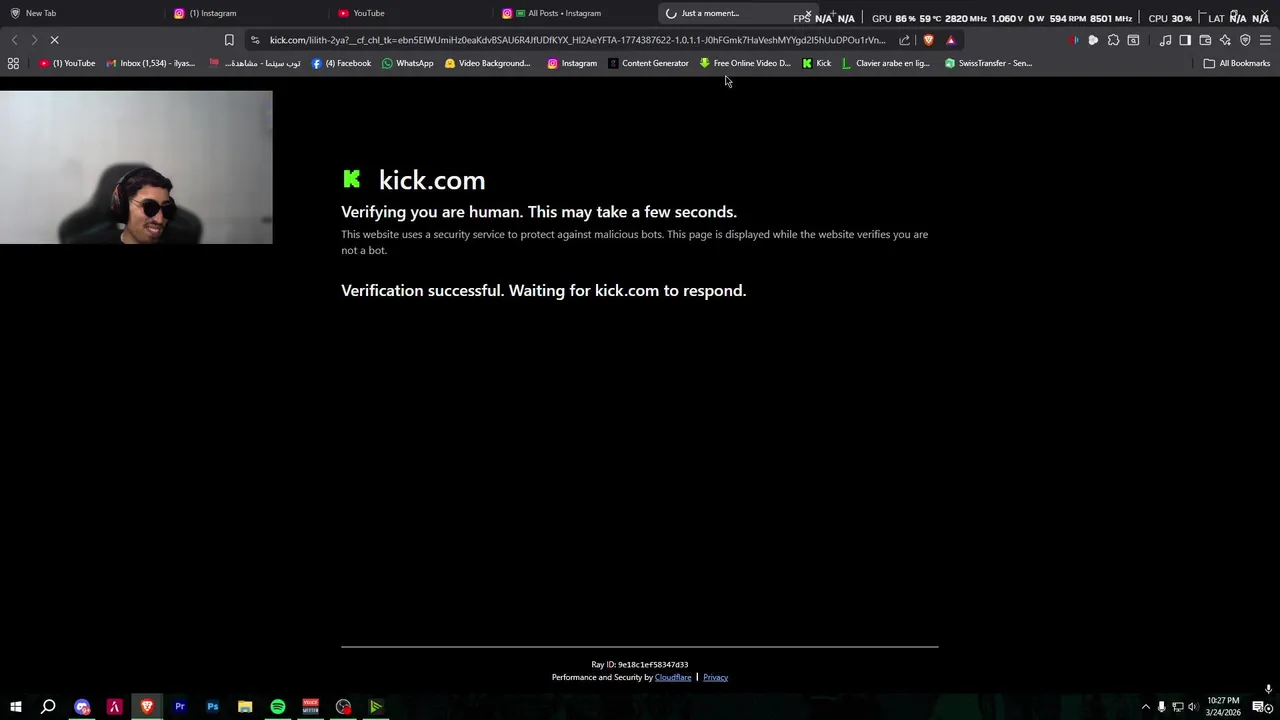Click the webcam overlay thumbnail

136,167
